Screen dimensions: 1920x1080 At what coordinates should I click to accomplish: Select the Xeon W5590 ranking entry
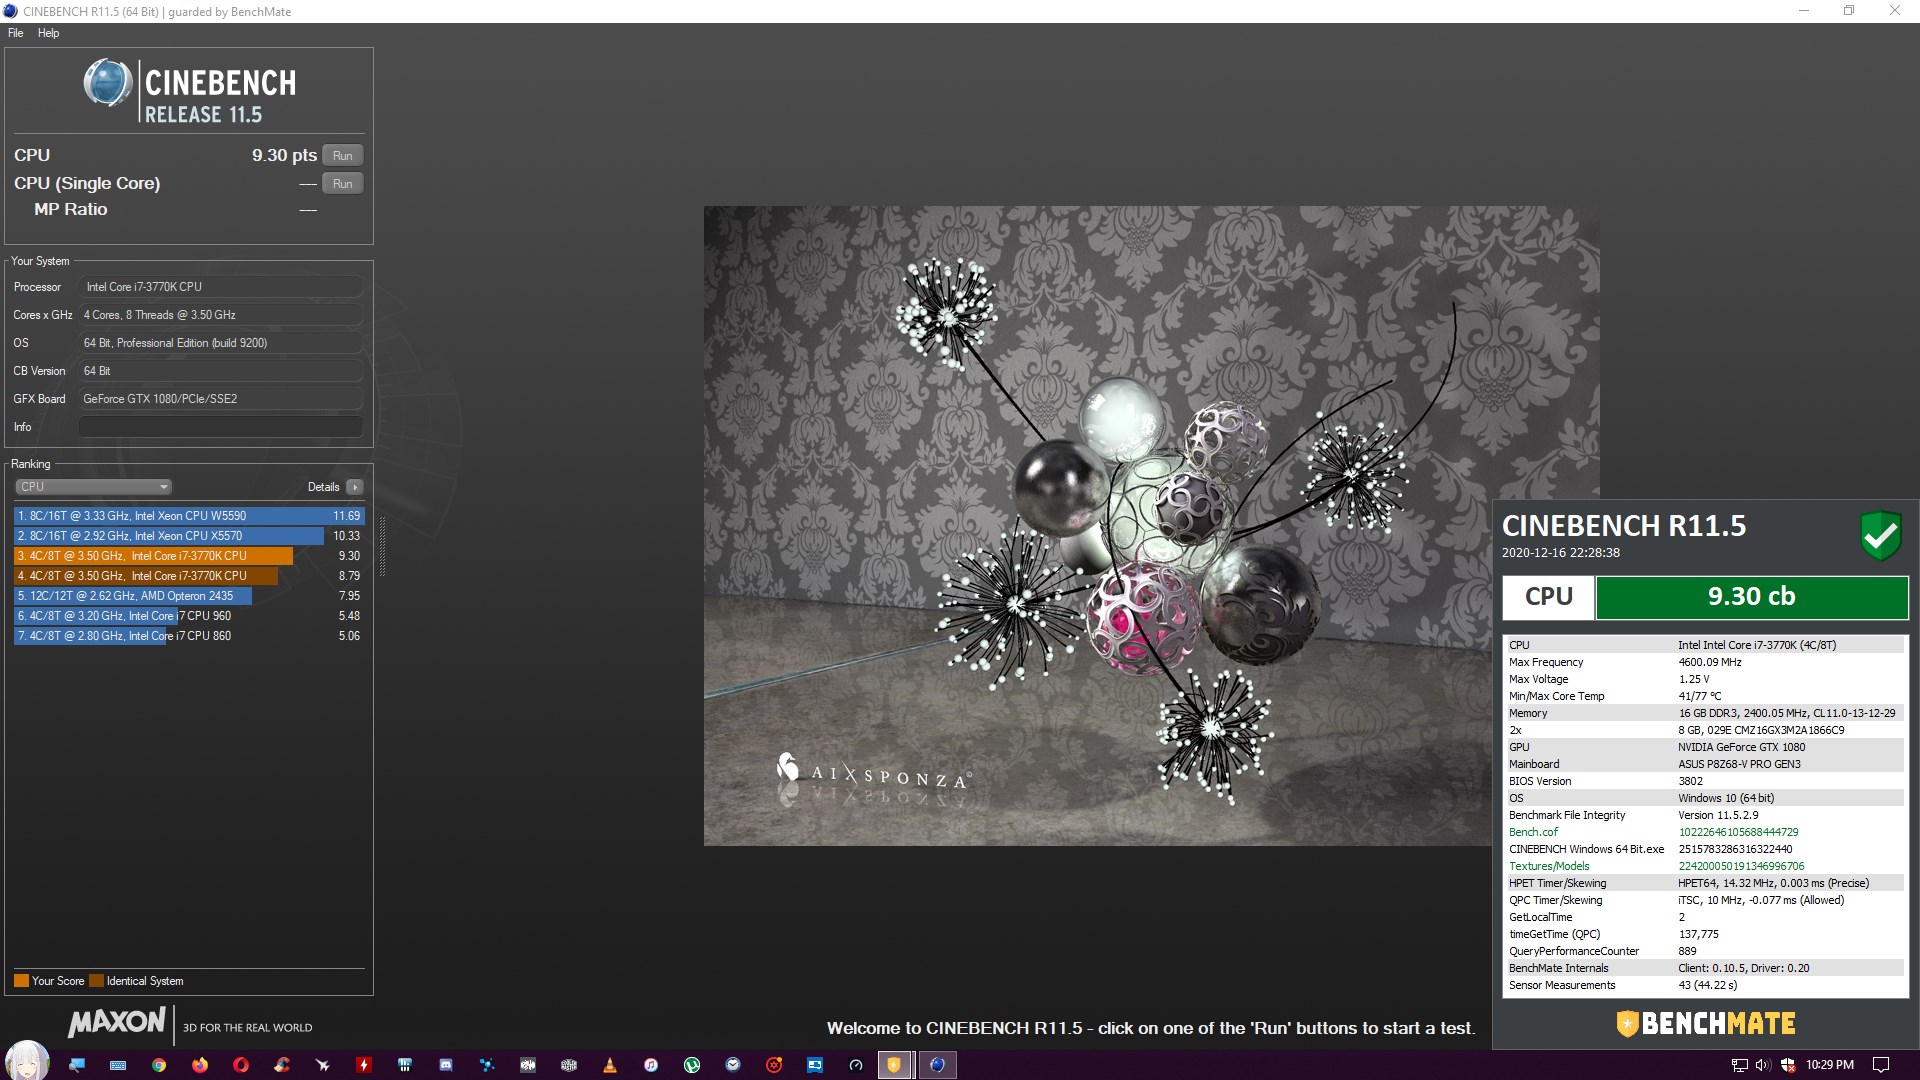[x=189, y=516]
